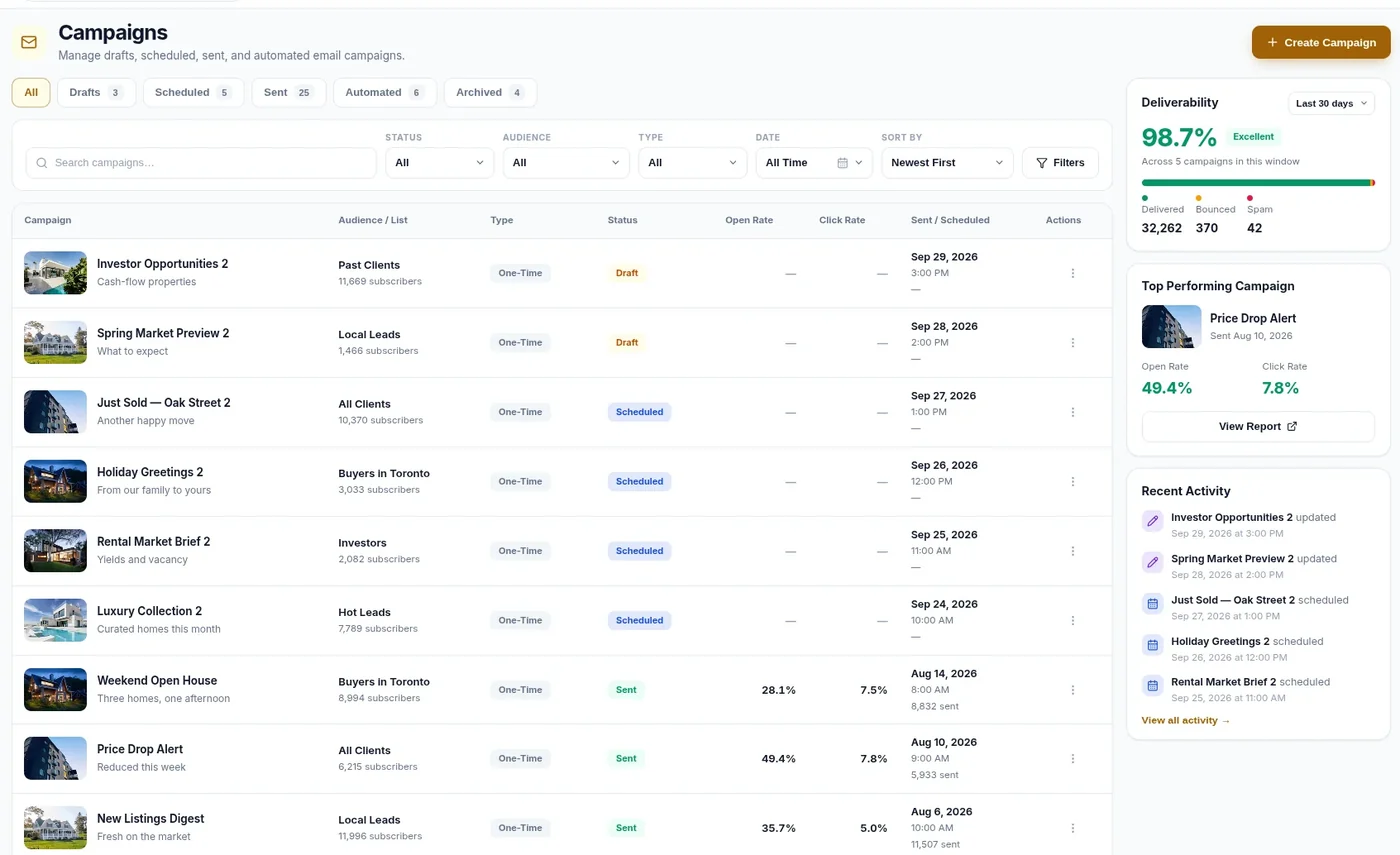Open actions menu for Rental Market Brief 2

click(1073, 551)
